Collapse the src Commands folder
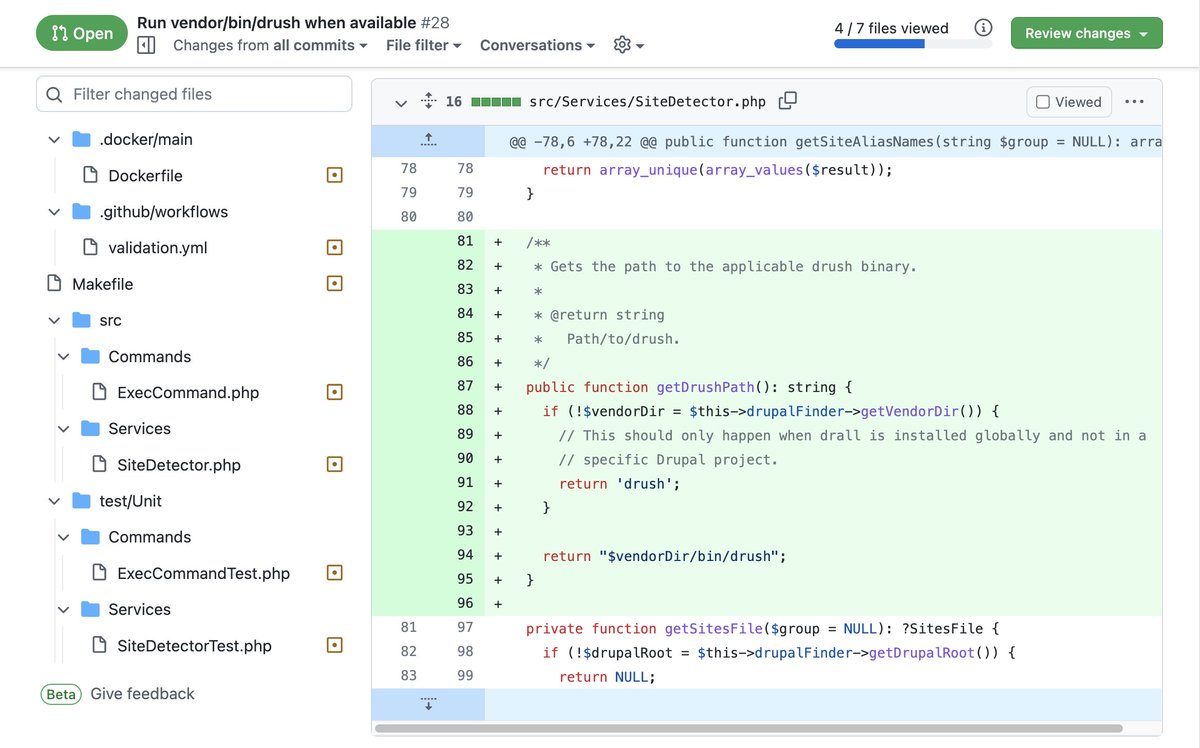Image resolution: width=1200 pixels, height=748 pixels. (x=64, y=356)
